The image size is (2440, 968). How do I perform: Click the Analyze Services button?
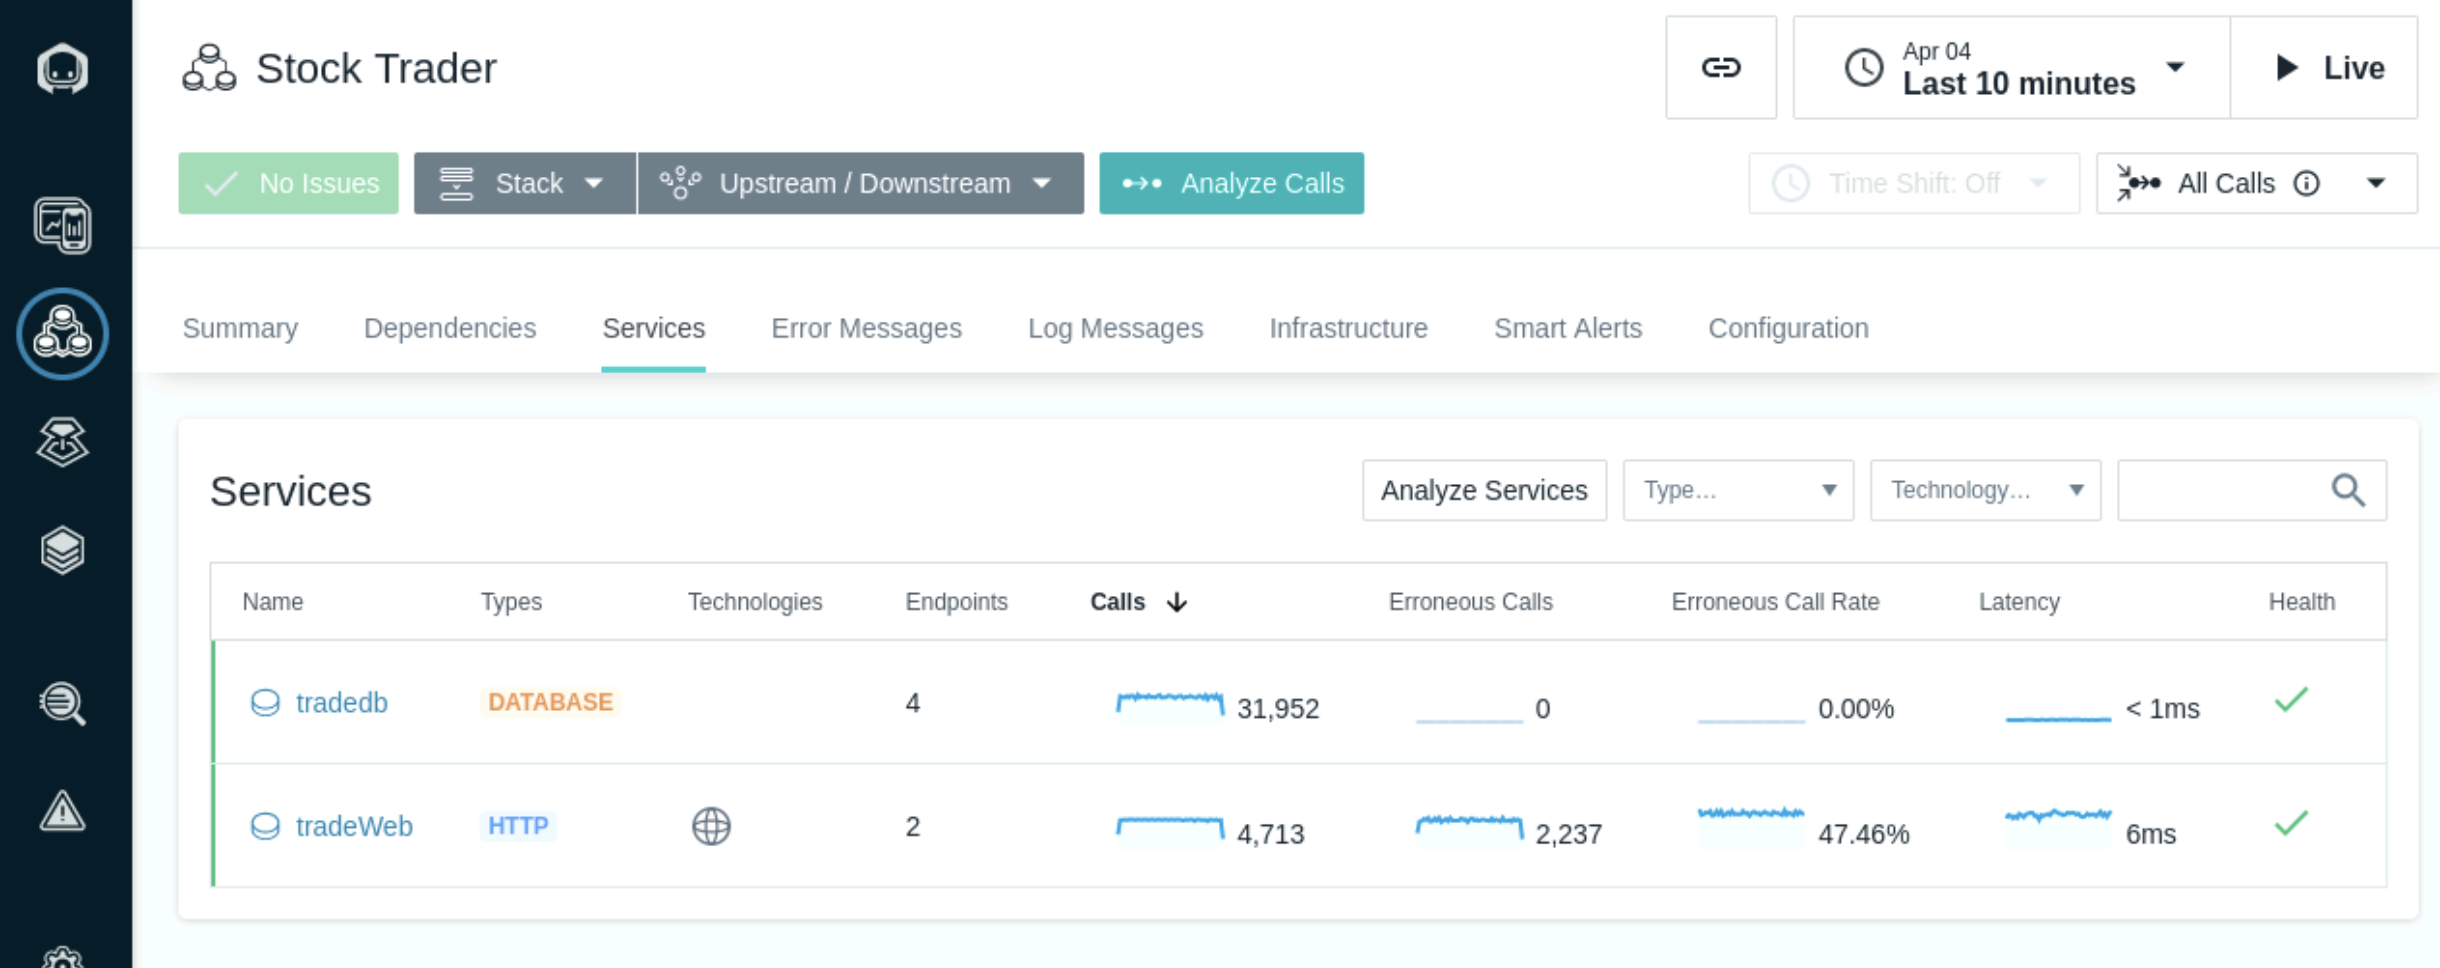pyautogui.click(x=1484, y=490)
